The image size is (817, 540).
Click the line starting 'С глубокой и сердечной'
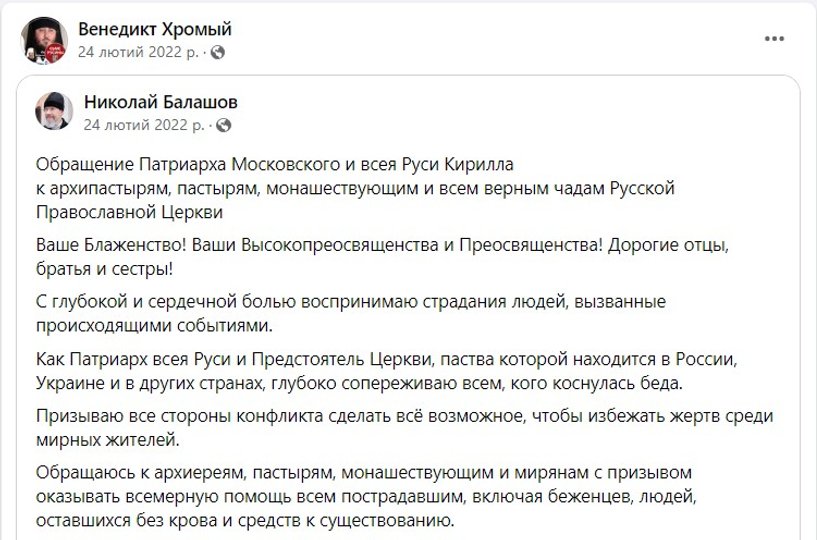tap(351, 301)
